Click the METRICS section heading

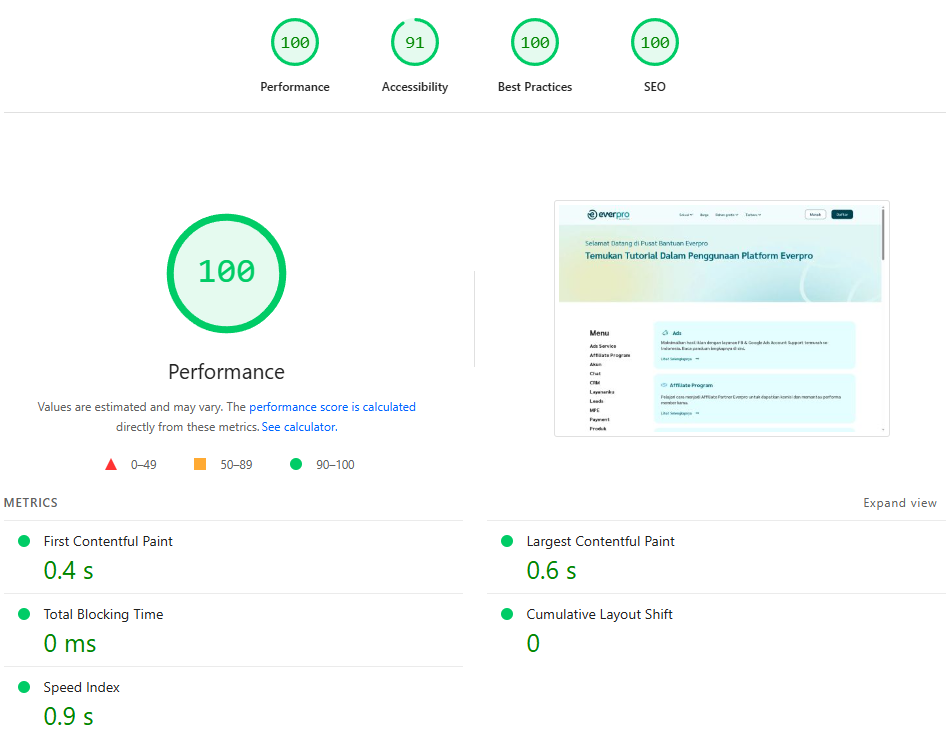pos(31,503)
